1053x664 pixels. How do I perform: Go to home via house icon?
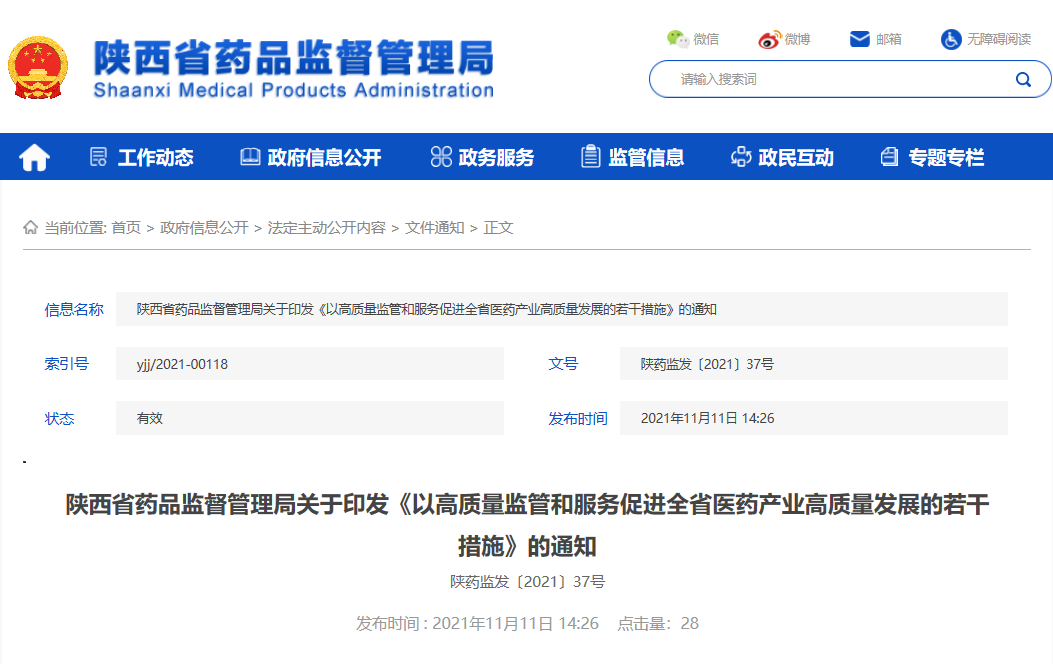34,158
